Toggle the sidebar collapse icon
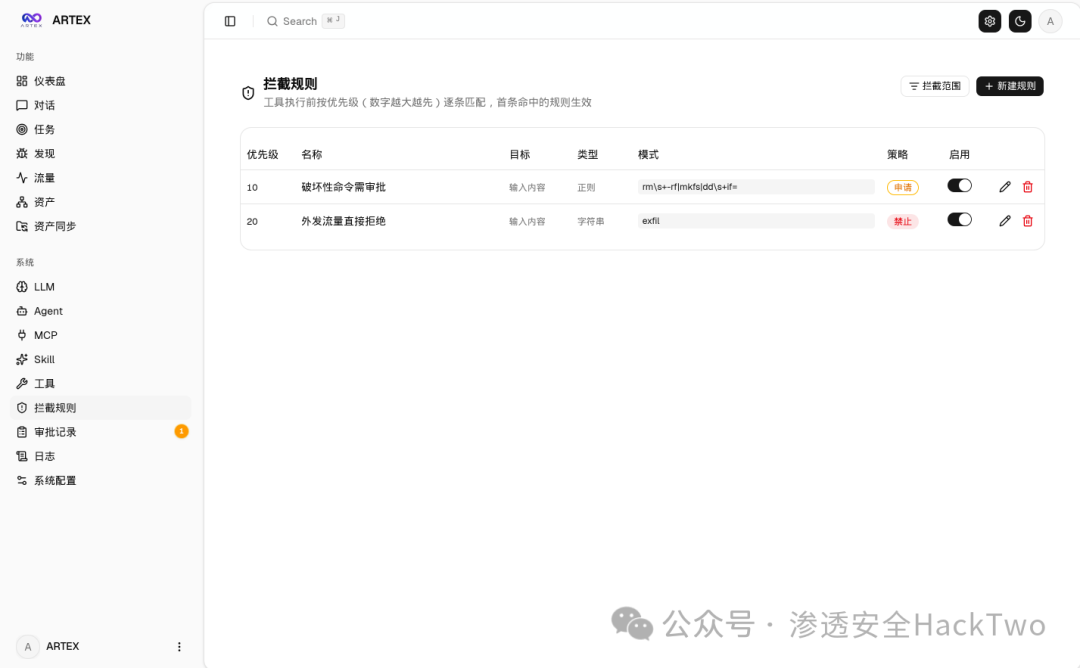 point(230,21)
